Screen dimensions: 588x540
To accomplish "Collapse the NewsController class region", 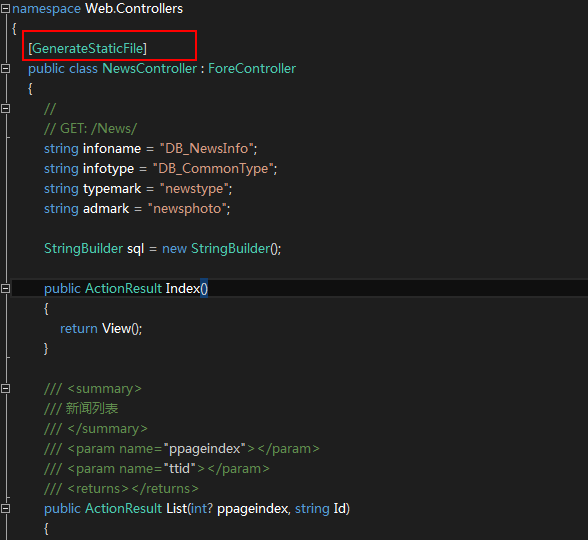I will (x=5, y=69).
